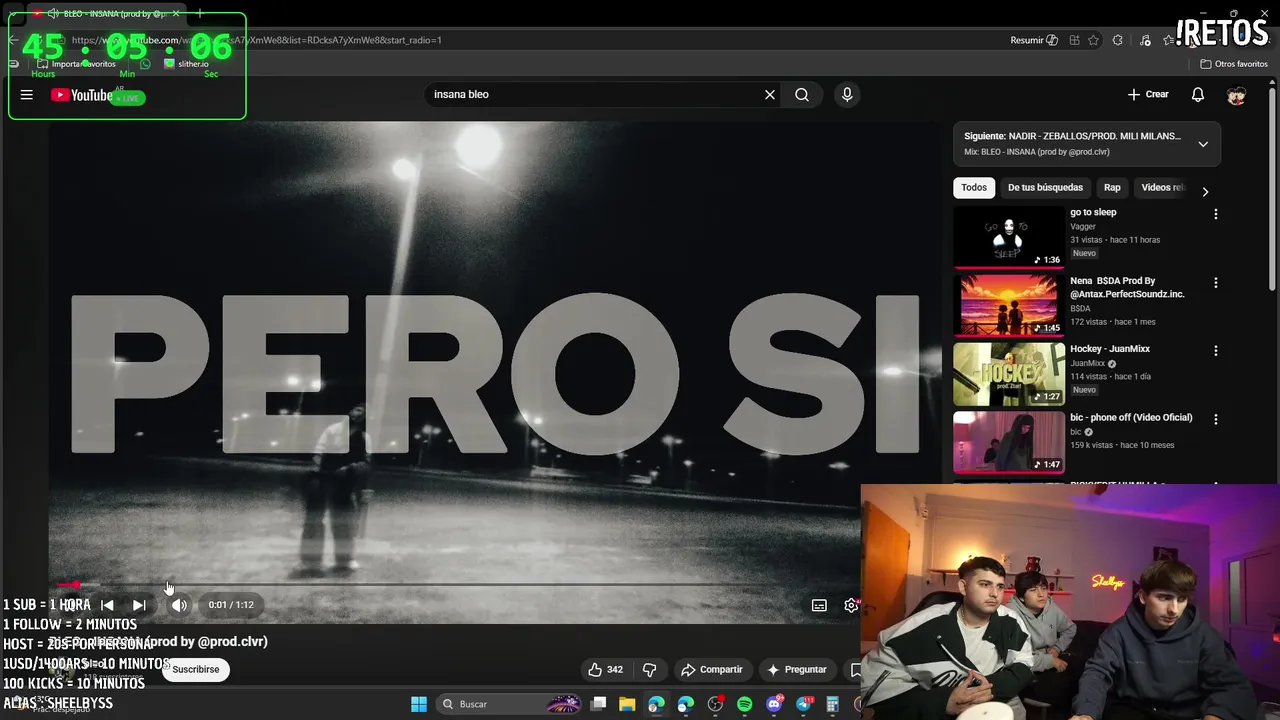Click Resumir in the address bar
The height and width of the screenshot is (720, 1280).
[x=1034, y=40]
